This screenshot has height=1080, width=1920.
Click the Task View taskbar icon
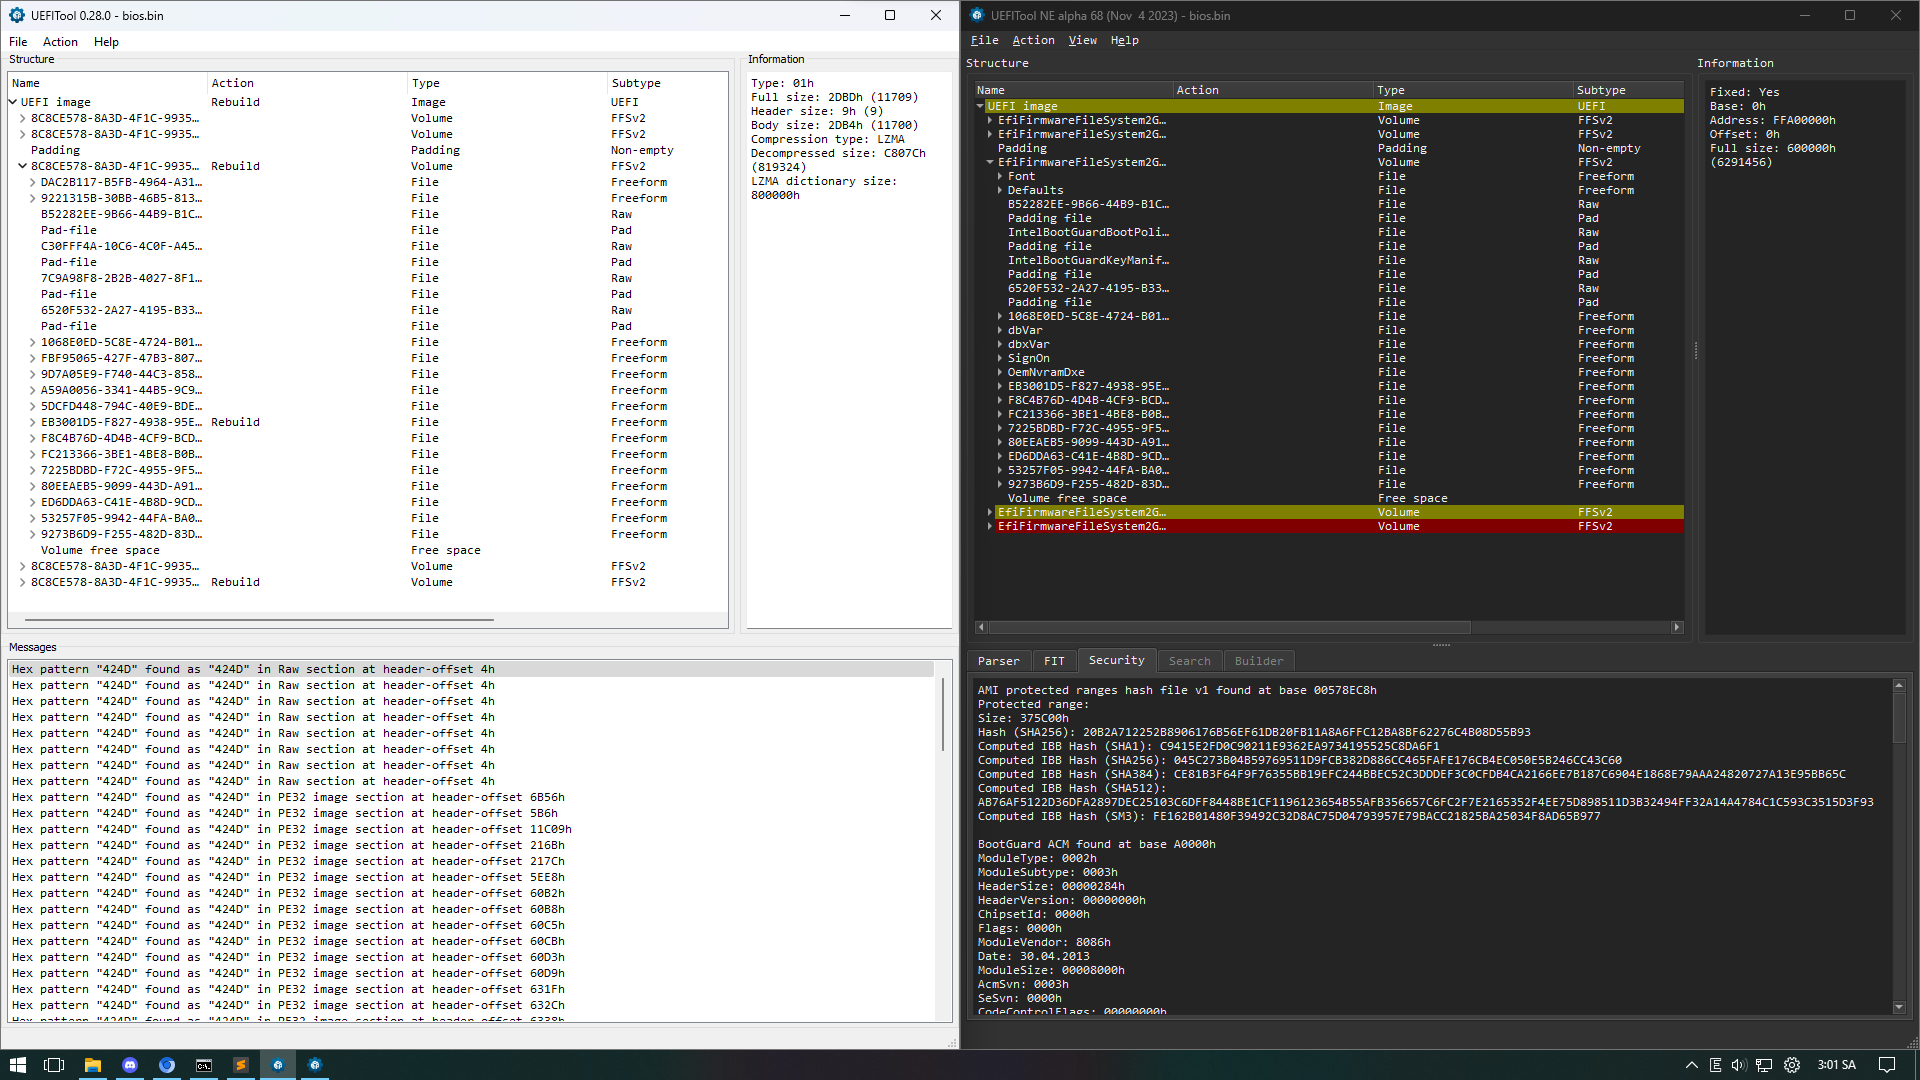tap(54, 1065)
